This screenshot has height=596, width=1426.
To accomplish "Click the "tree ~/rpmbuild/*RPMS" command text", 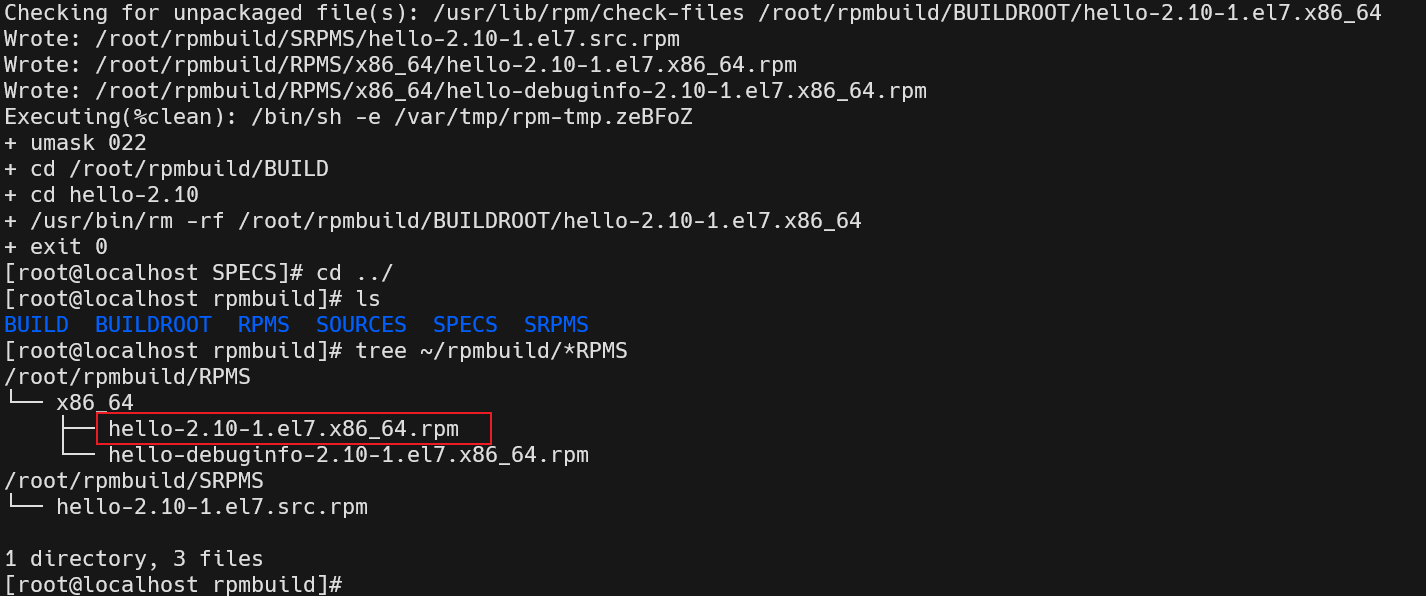I will tap(491, 351).
